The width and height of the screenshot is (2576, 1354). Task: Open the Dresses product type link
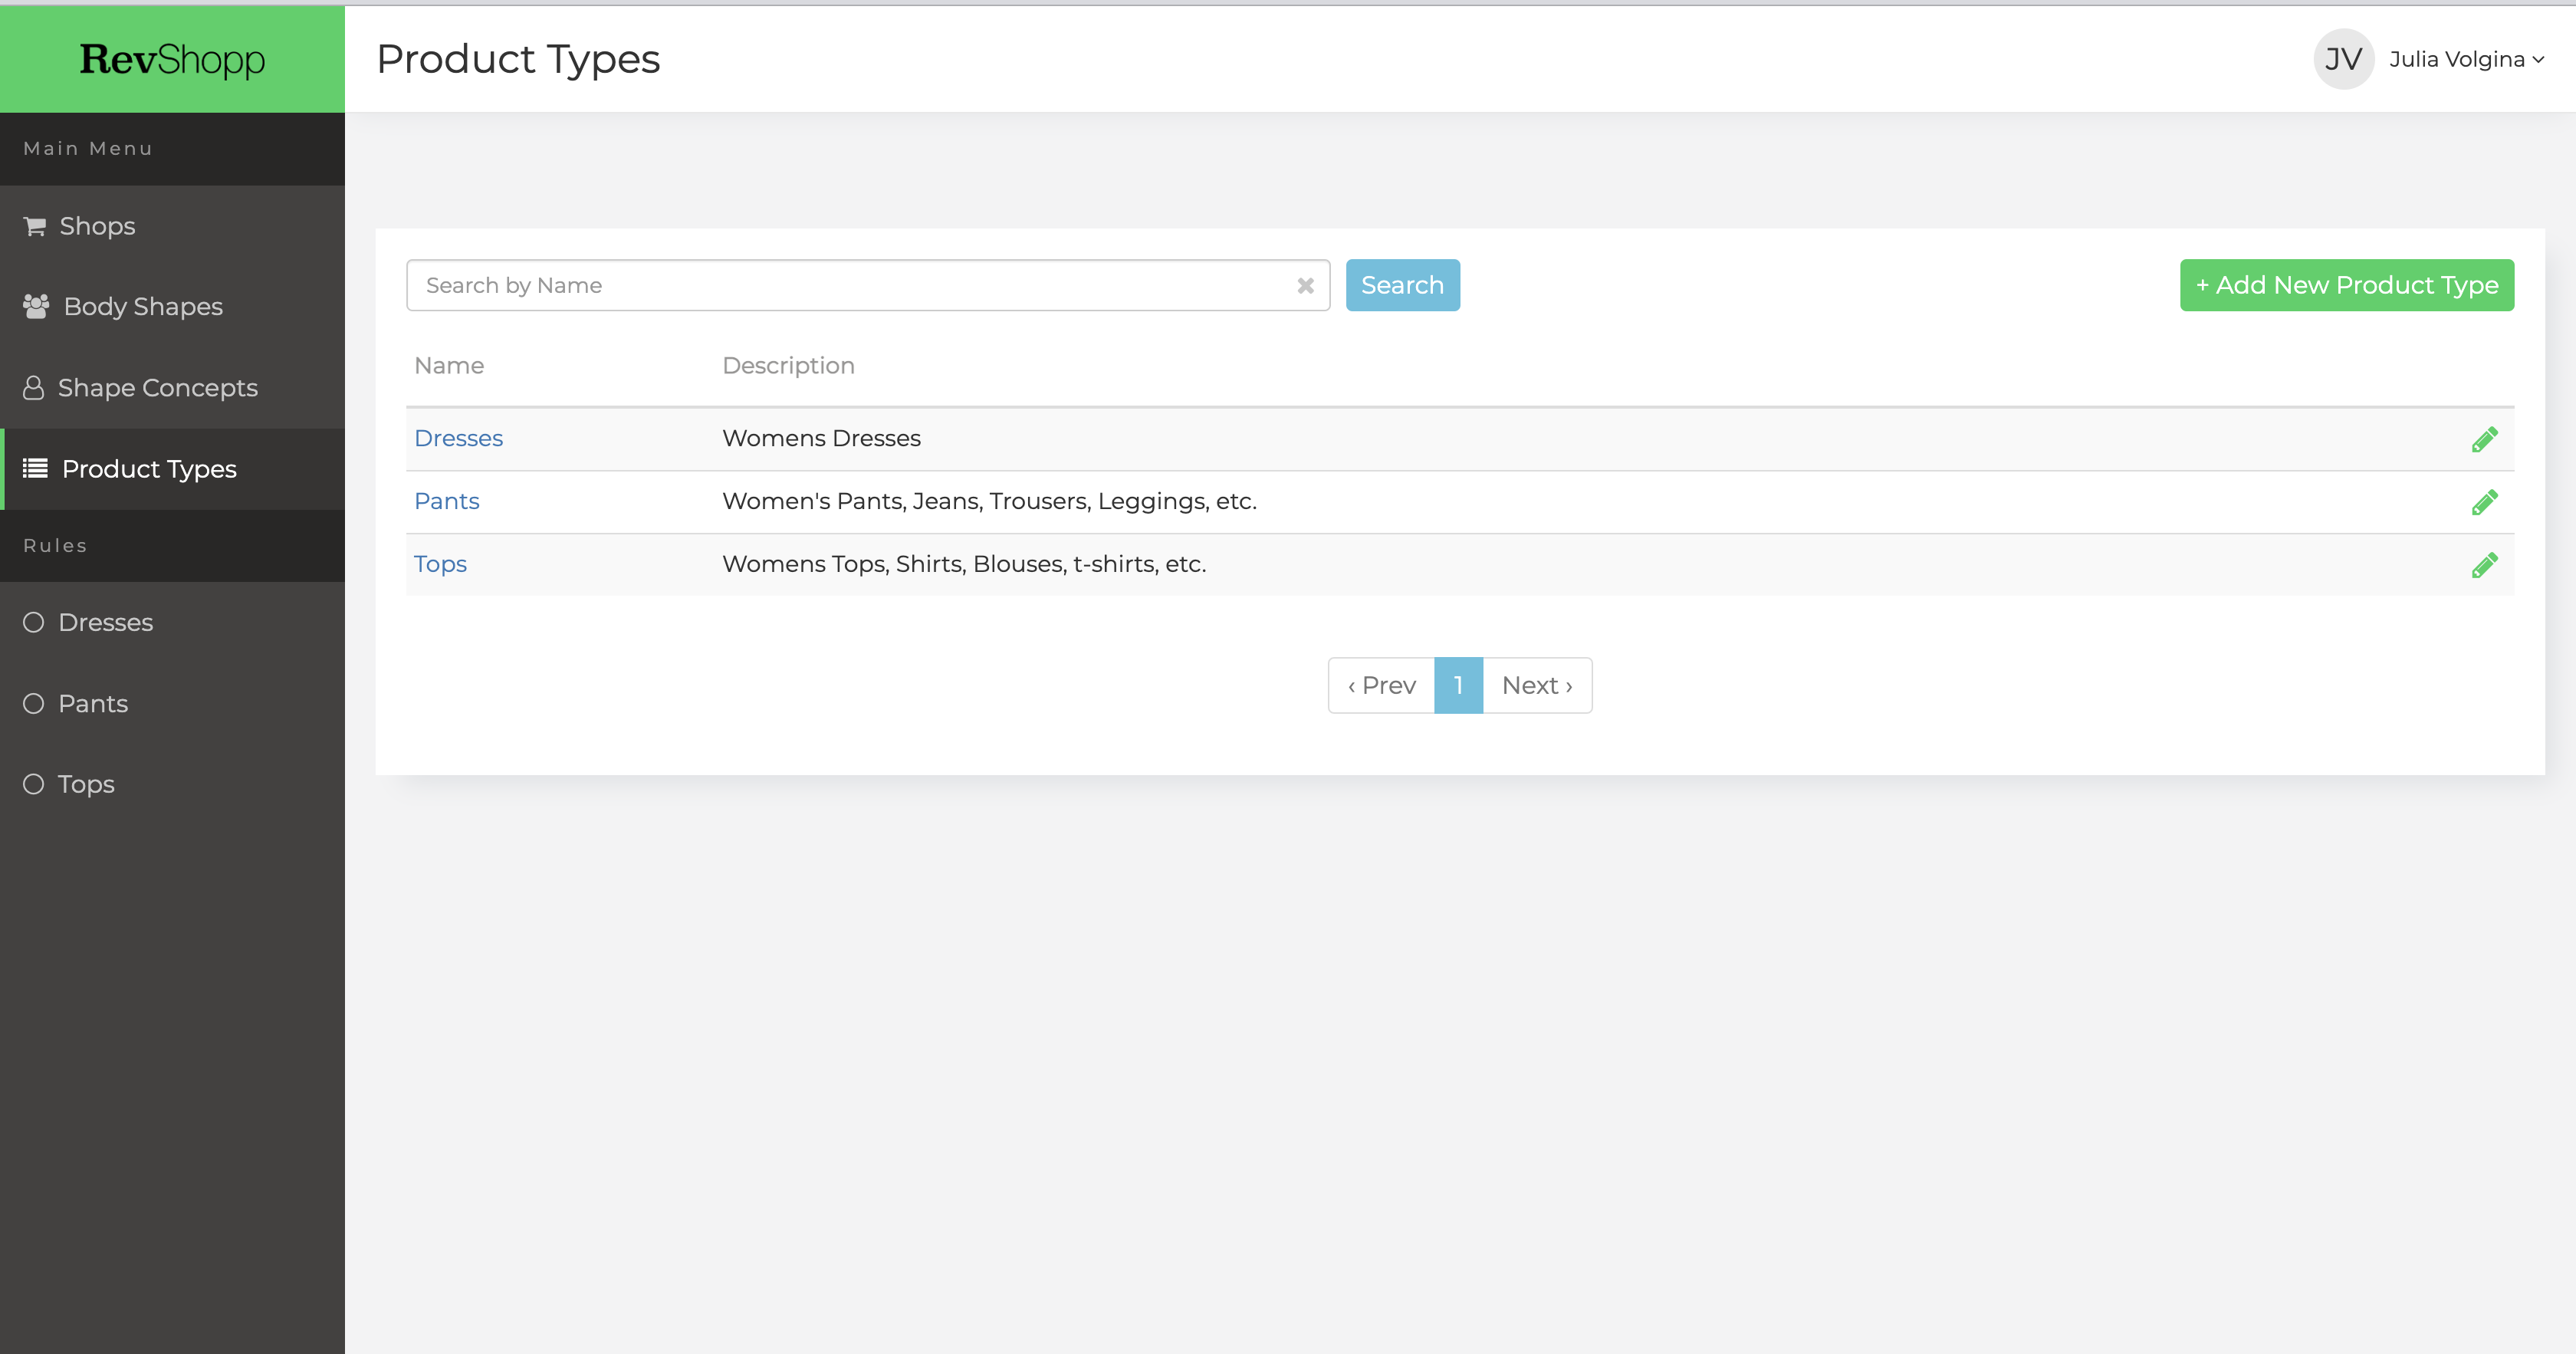click(x=458, y=438)
